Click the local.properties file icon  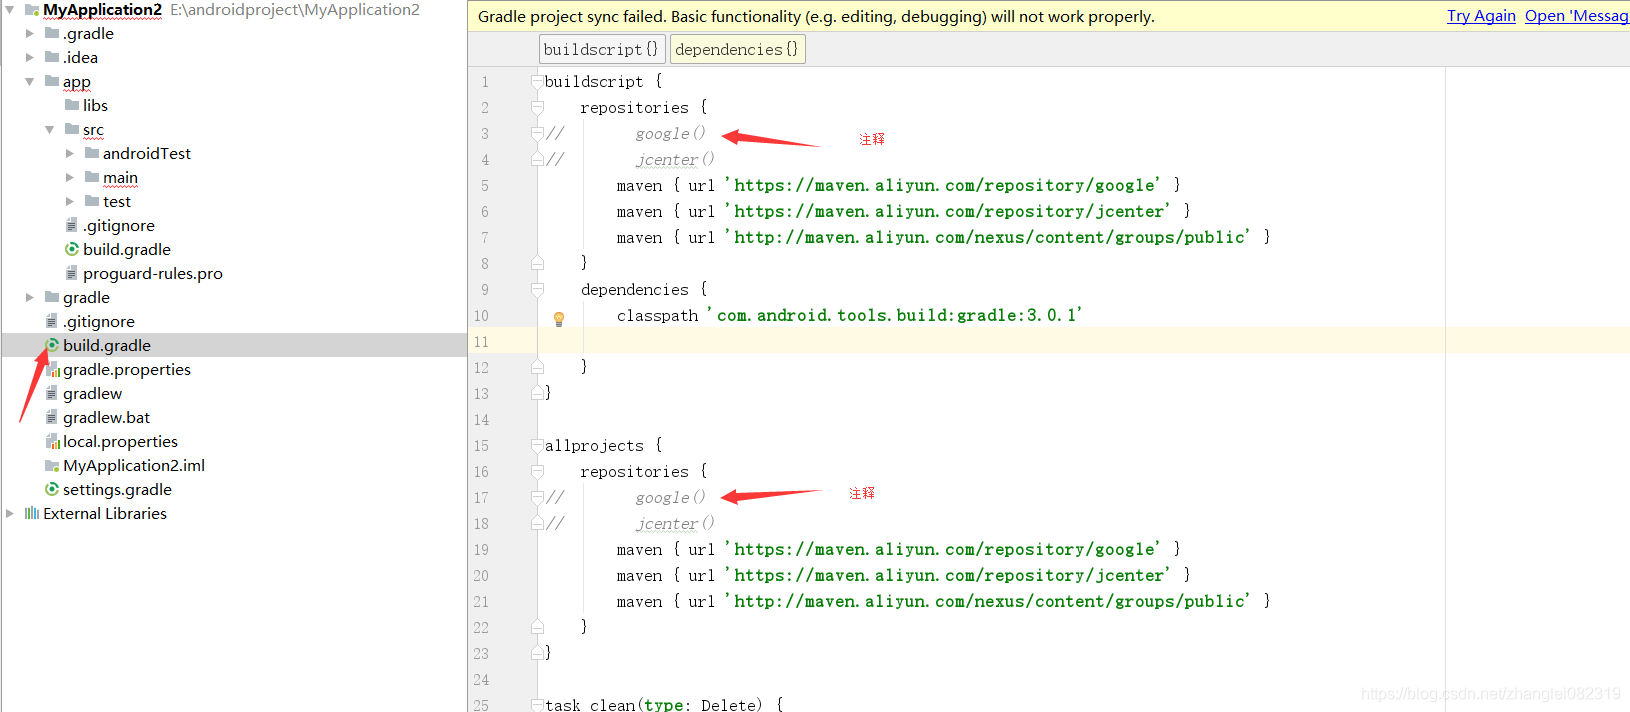click(52, 441)
